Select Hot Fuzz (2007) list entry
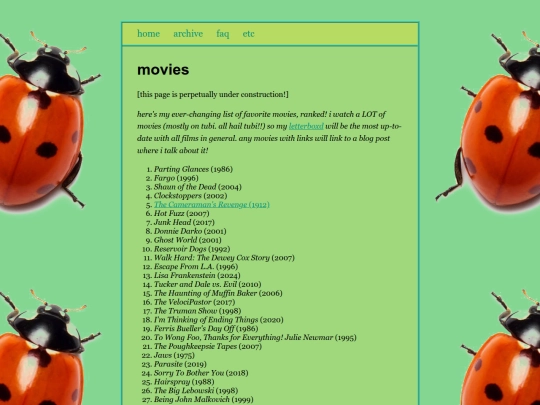 click(x=181, y=214)
